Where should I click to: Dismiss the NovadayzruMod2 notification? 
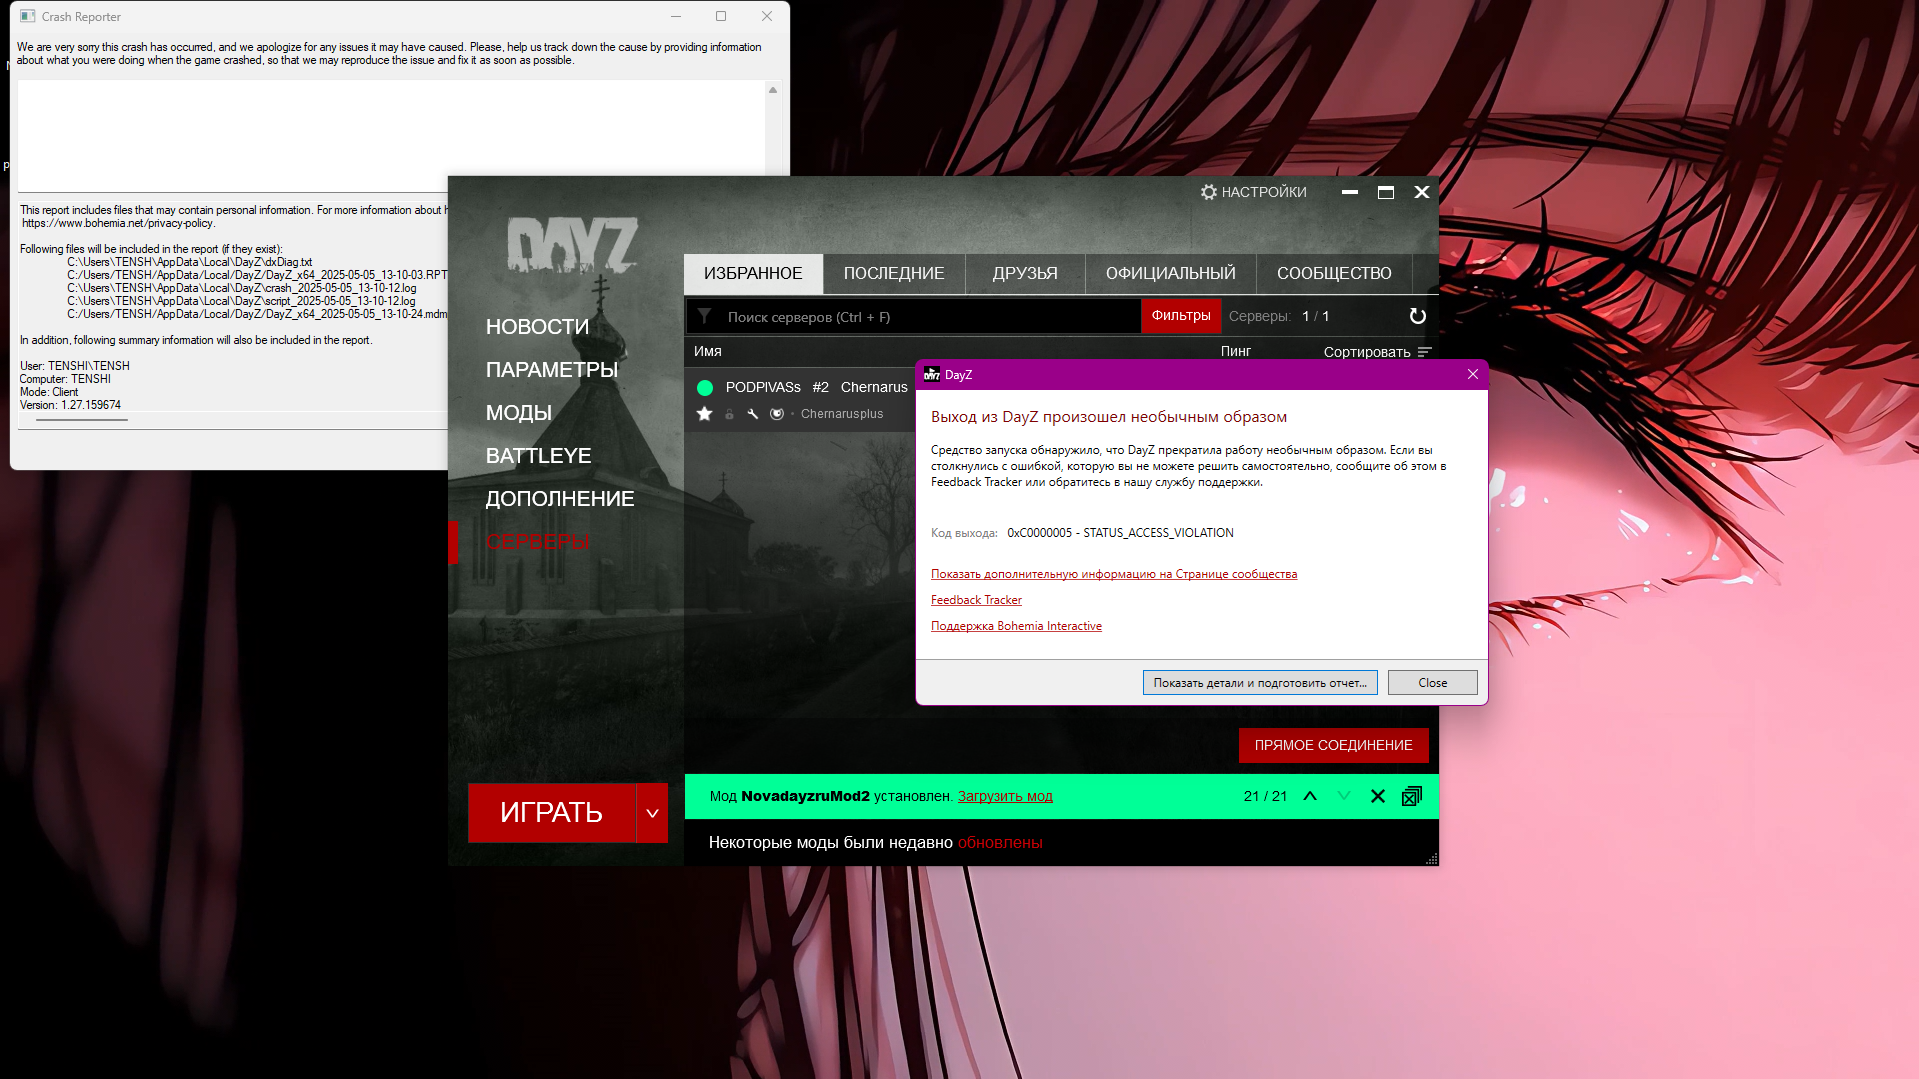[x=1378, y=796]
